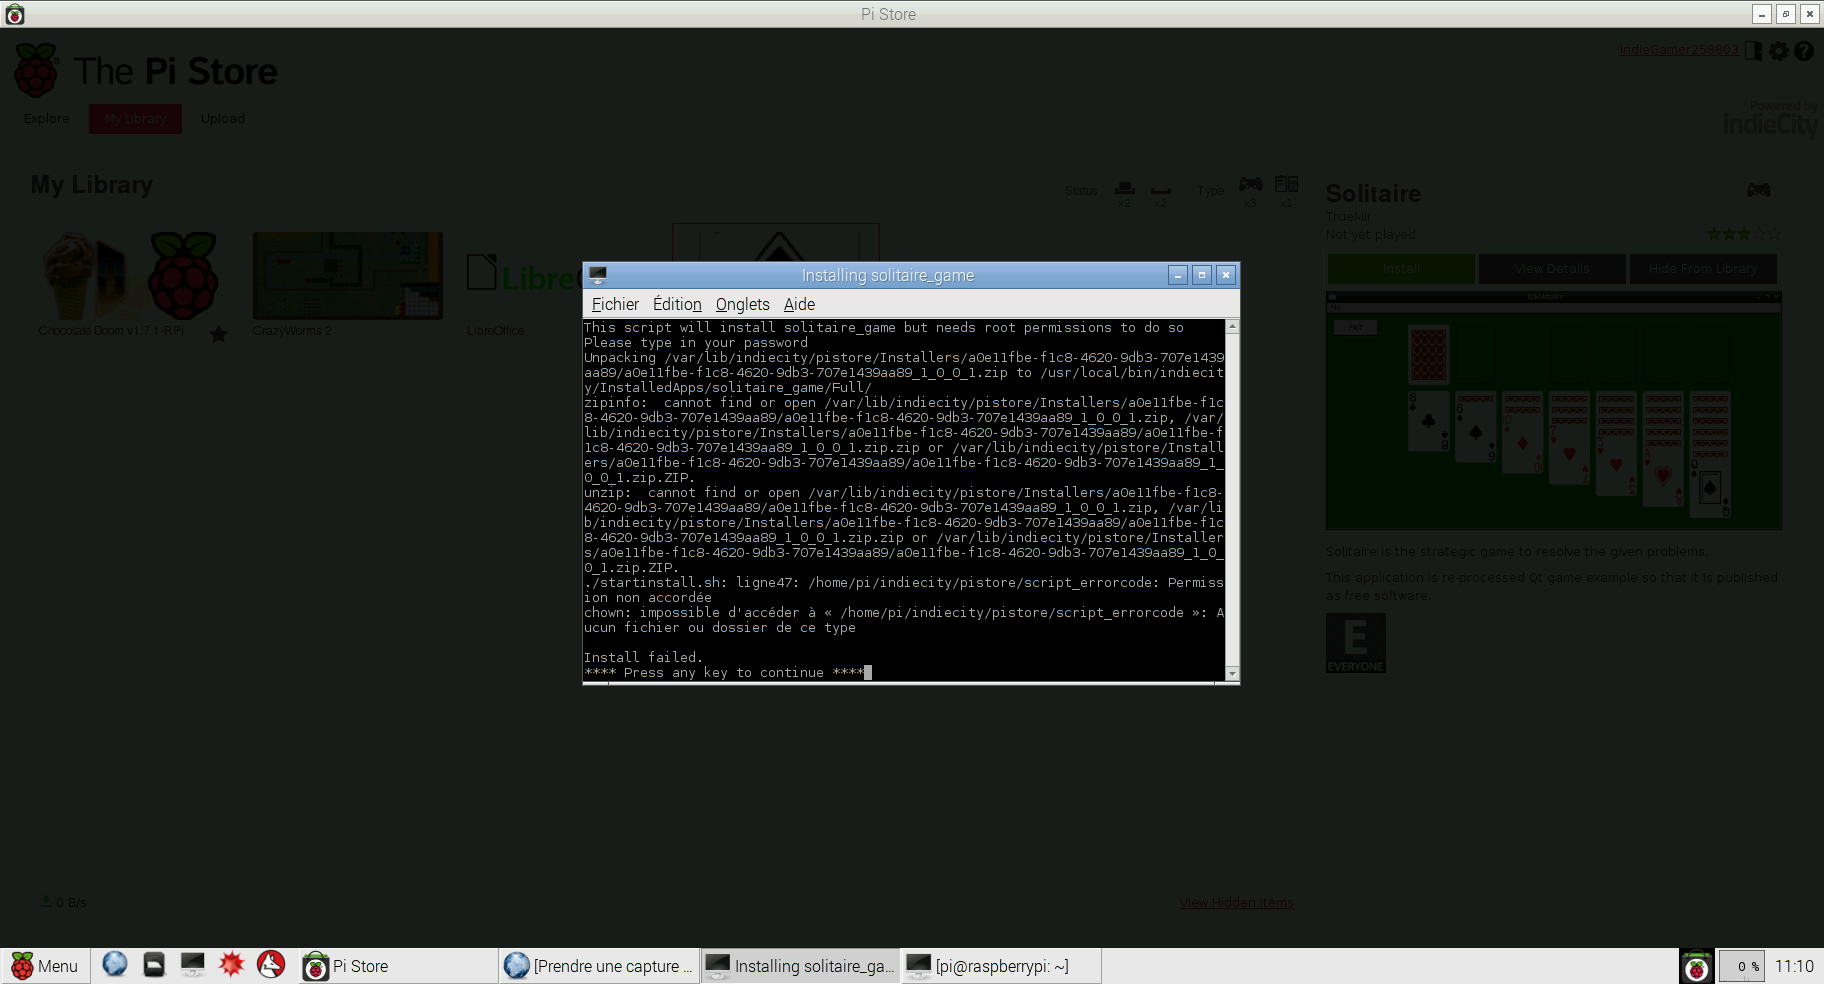Open Pi Store settings gear icon
The height and width of the screenshot is (984, 1824).
pyautogui.click(x=1779, y=50)
